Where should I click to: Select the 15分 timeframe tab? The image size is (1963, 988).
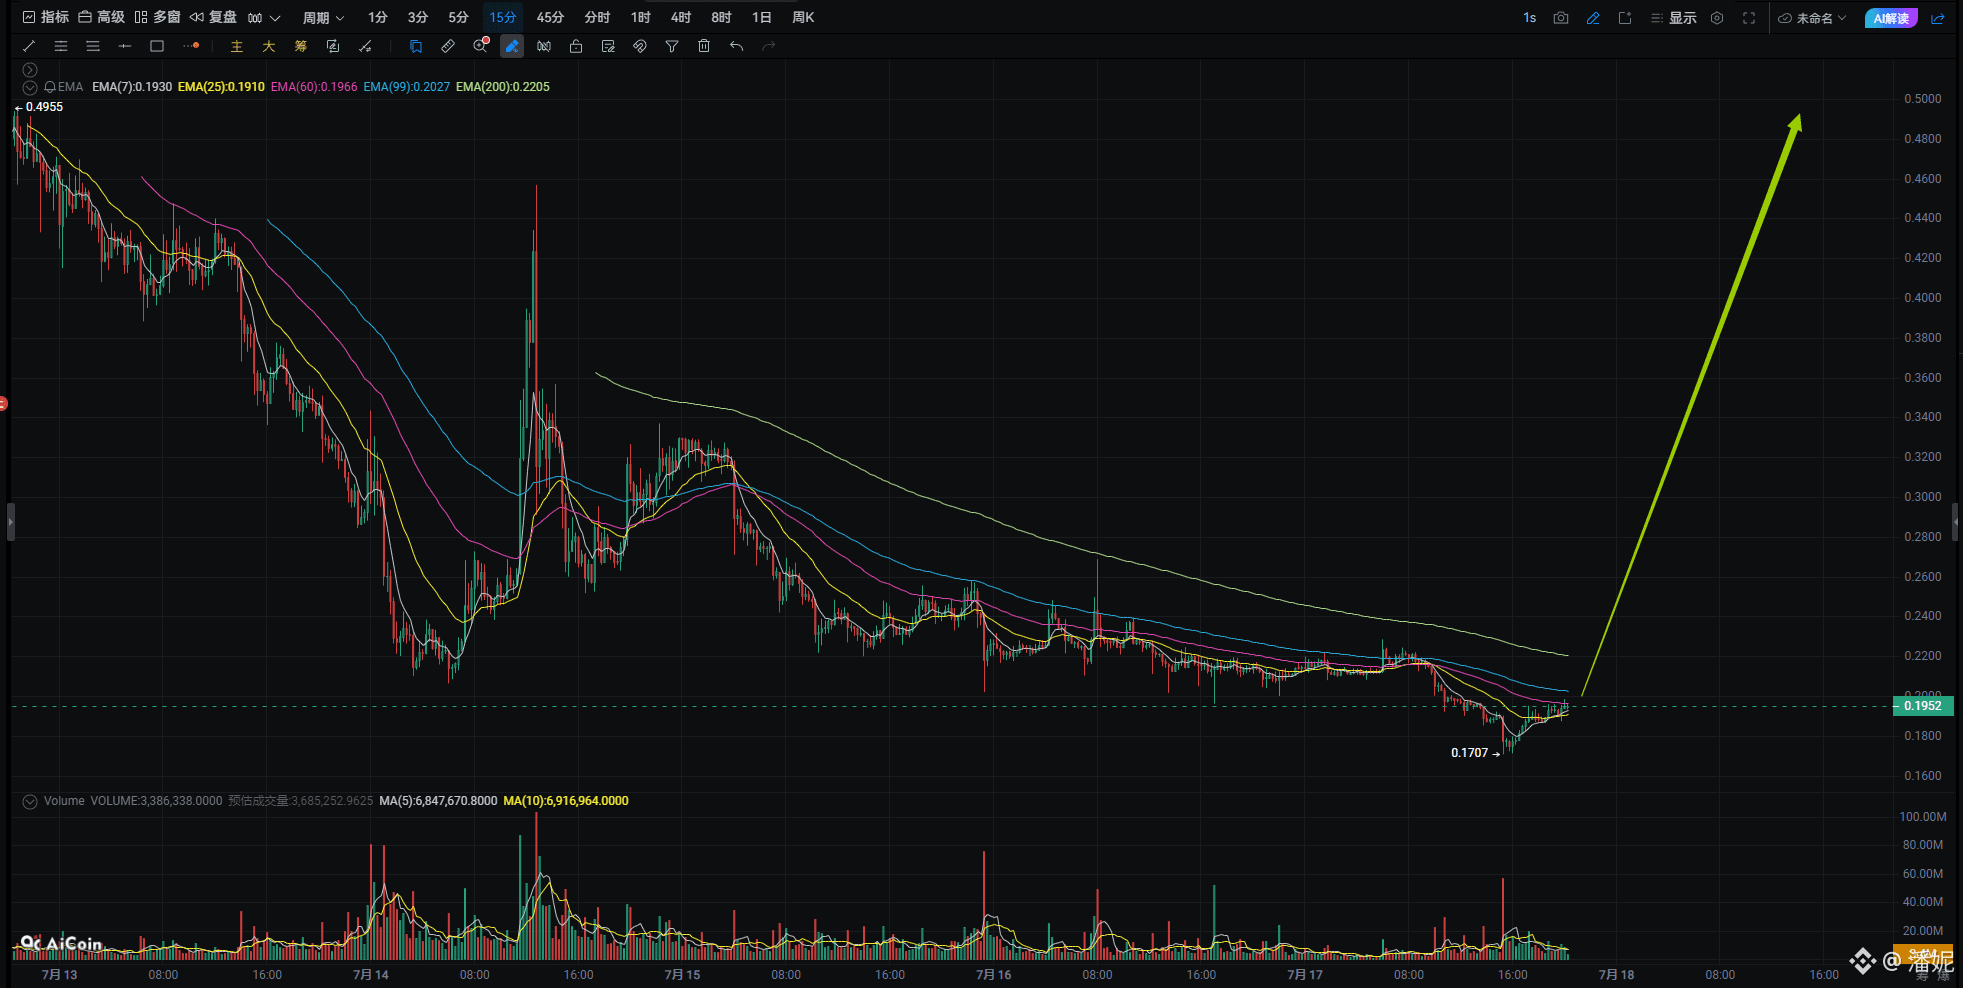pyautogui.click(x=503, y=17)
